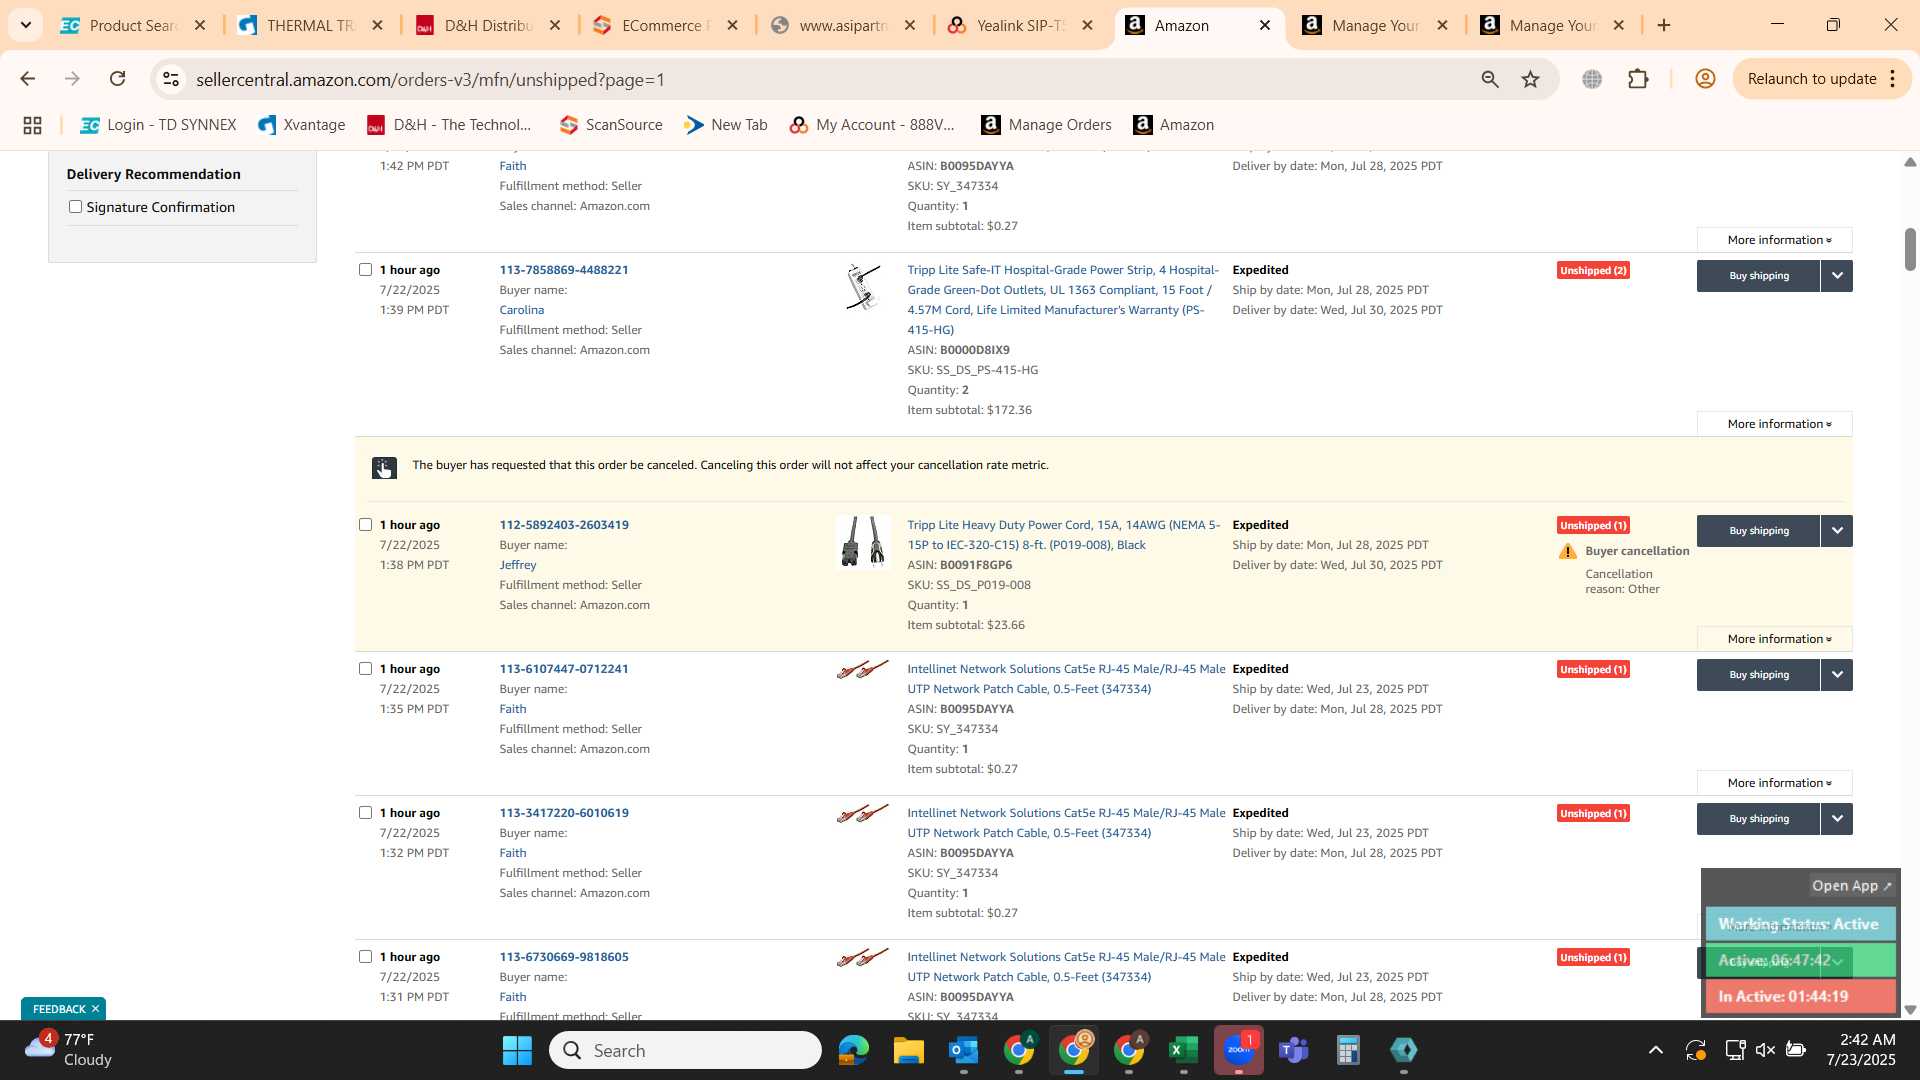Open Excel from taskbar
Viewport: 1920px width, 1080px height.
1183,1051
